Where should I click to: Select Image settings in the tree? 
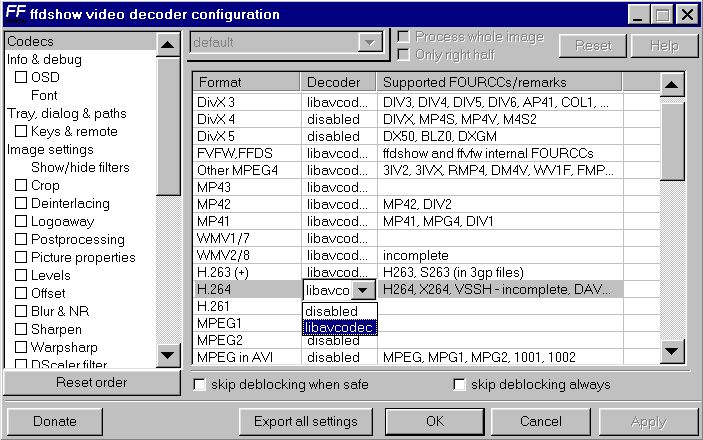coord(50,149)
